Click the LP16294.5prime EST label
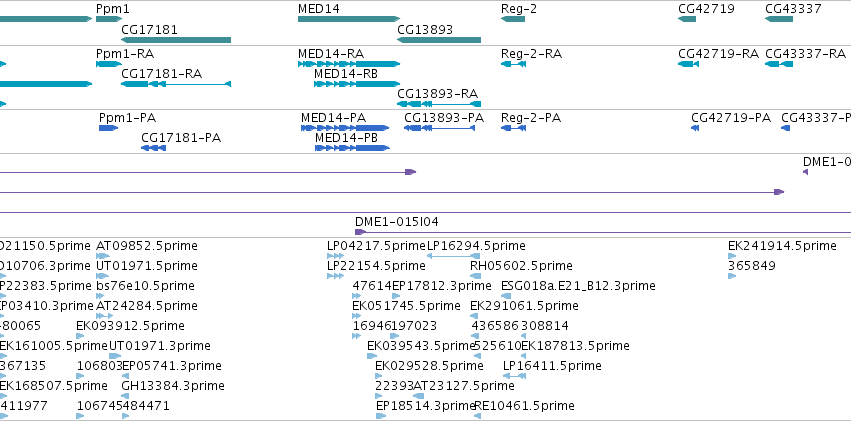 tap(476, 246)
